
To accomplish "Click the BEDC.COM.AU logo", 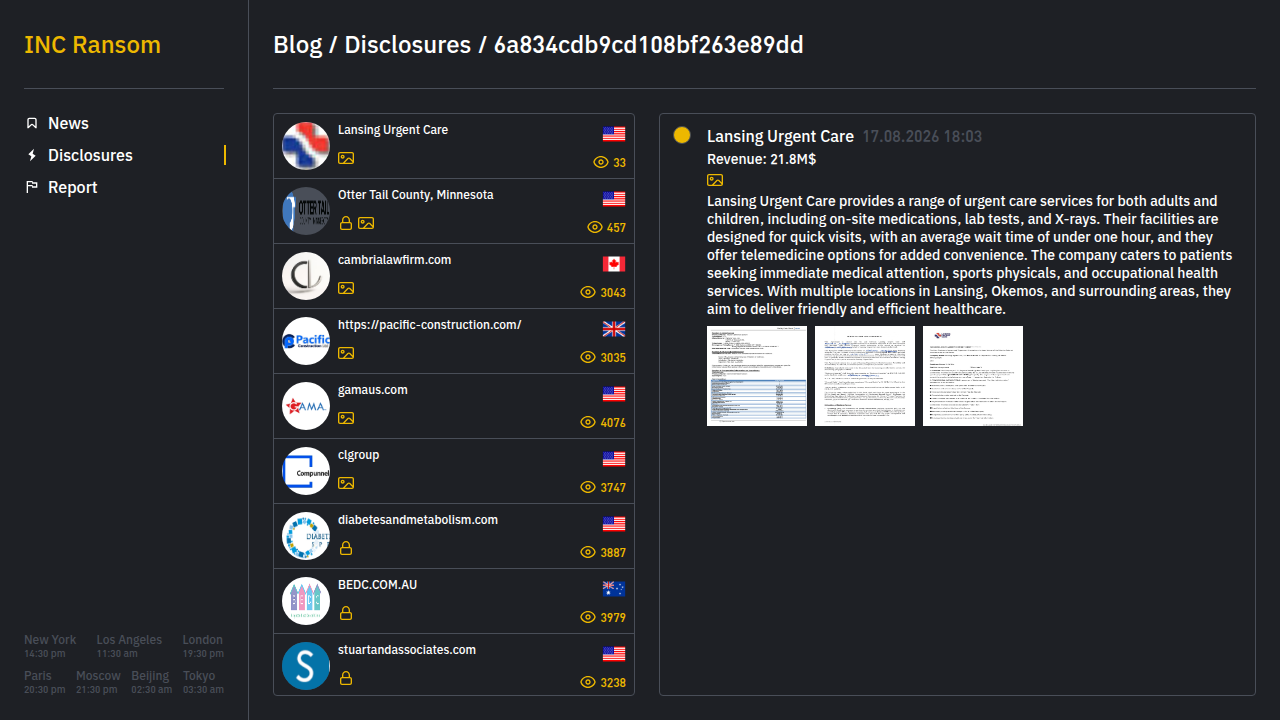I will pyautogui.click(x=306, y=601).
